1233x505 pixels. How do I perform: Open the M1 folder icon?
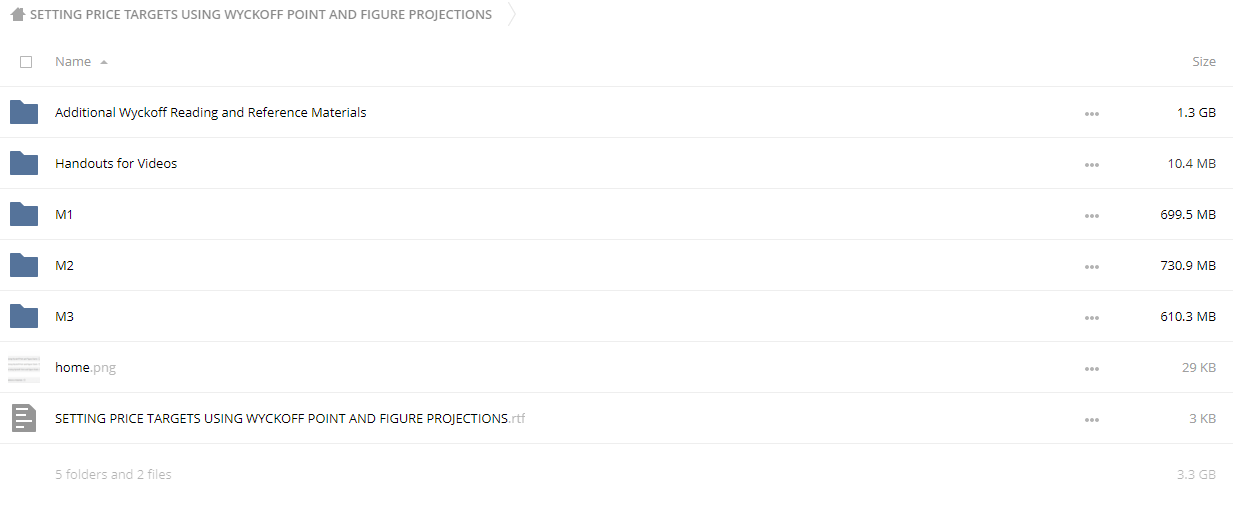(24, 214)
